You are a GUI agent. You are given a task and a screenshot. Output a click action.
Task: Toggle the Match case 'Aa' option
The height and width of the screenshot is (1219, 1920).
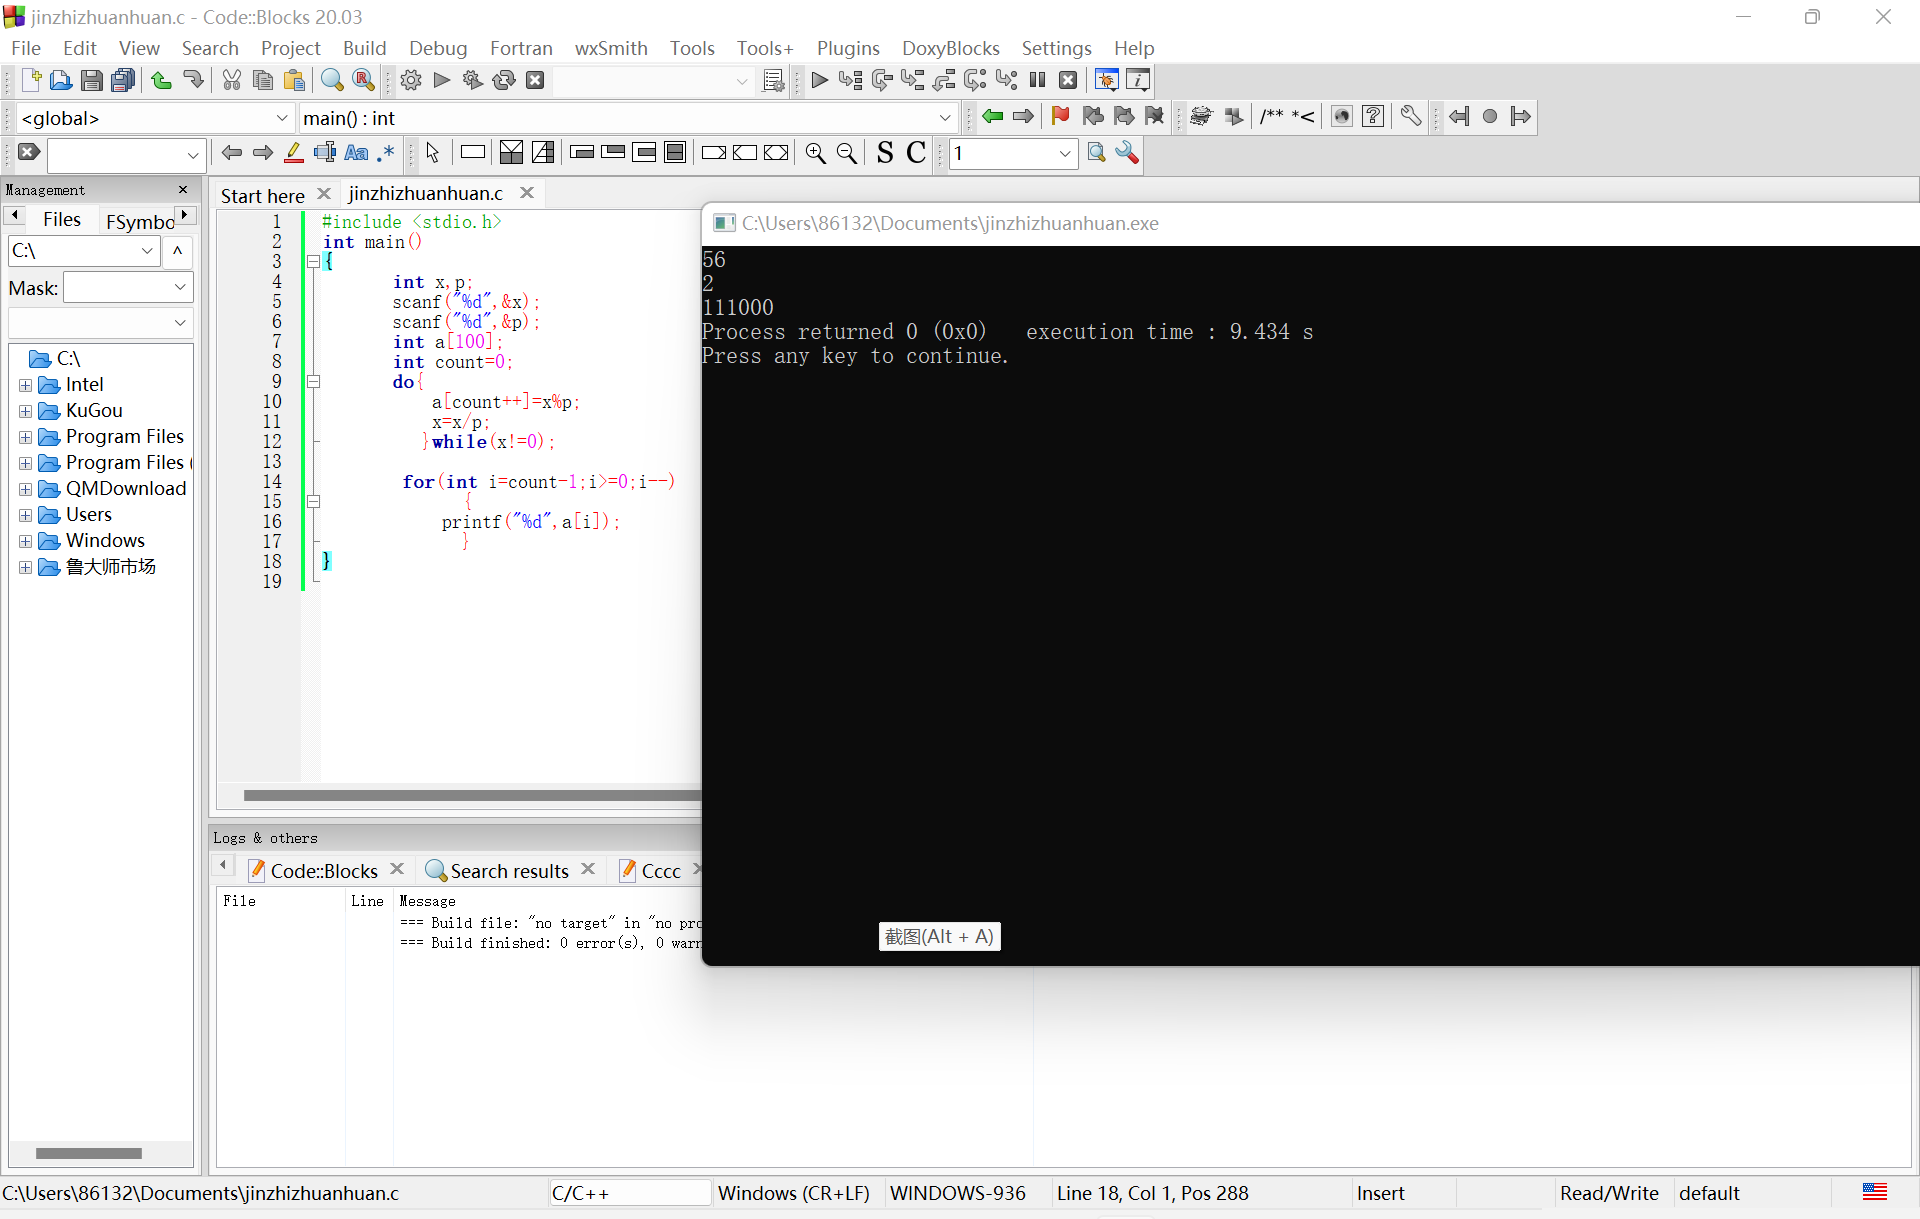(356, 153)
